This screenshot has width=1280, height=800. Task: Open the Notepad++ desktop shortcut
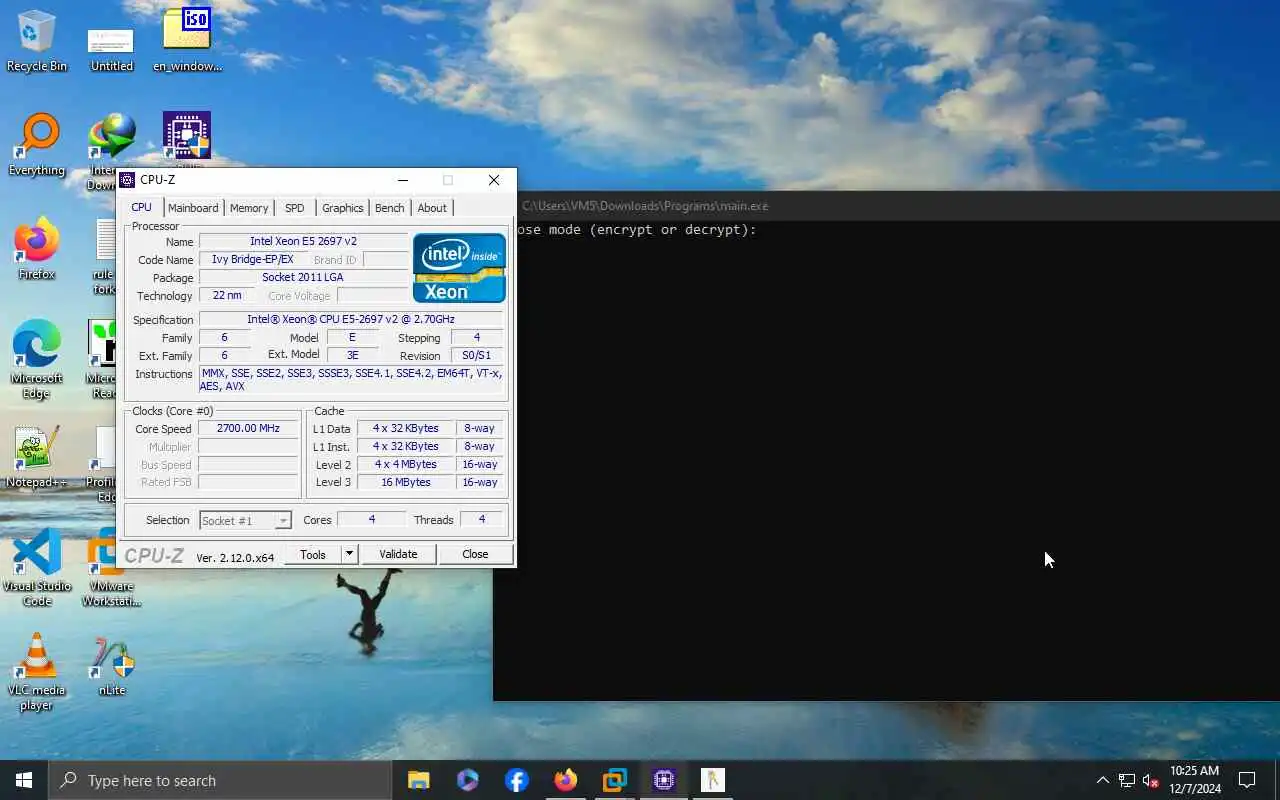[37, 457]
